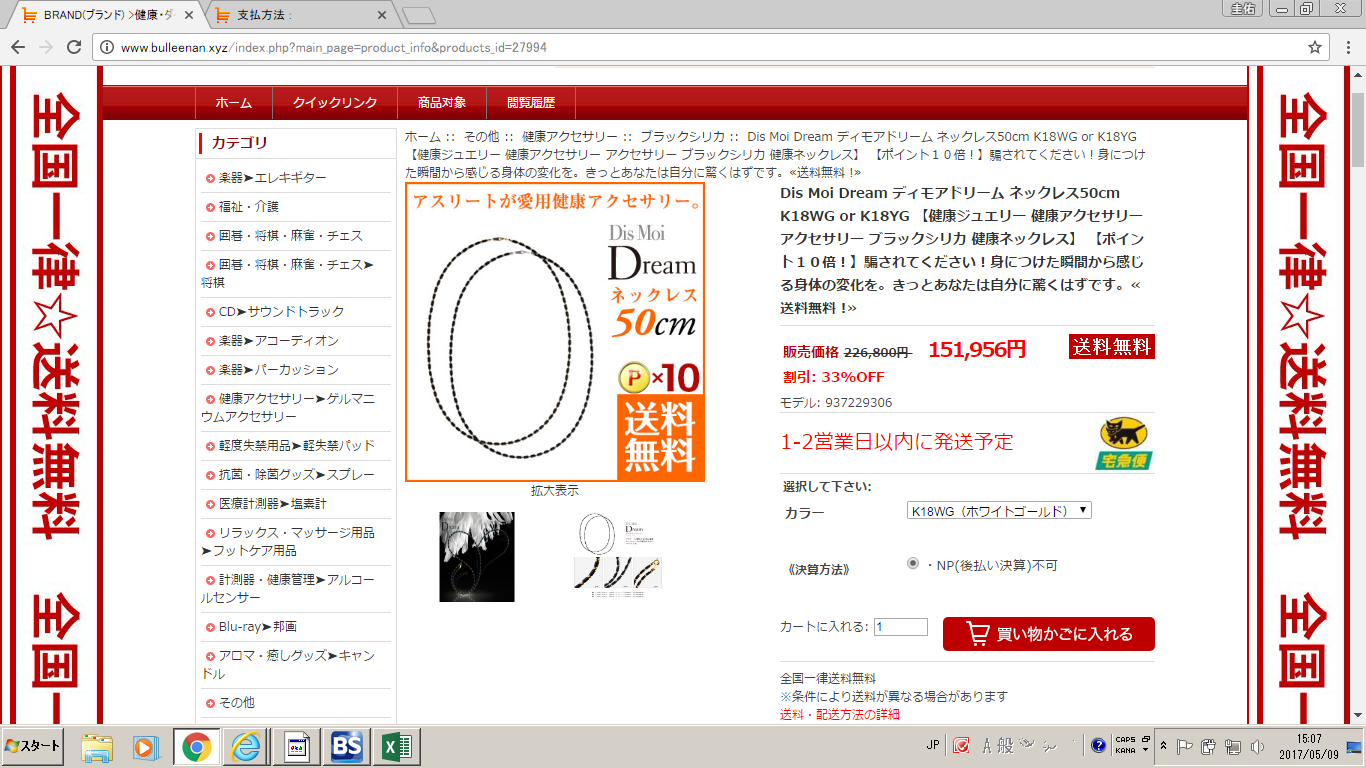1366x768 pixels.
Task: Click the power plug icon in tray
Action: coord(1208,746)
